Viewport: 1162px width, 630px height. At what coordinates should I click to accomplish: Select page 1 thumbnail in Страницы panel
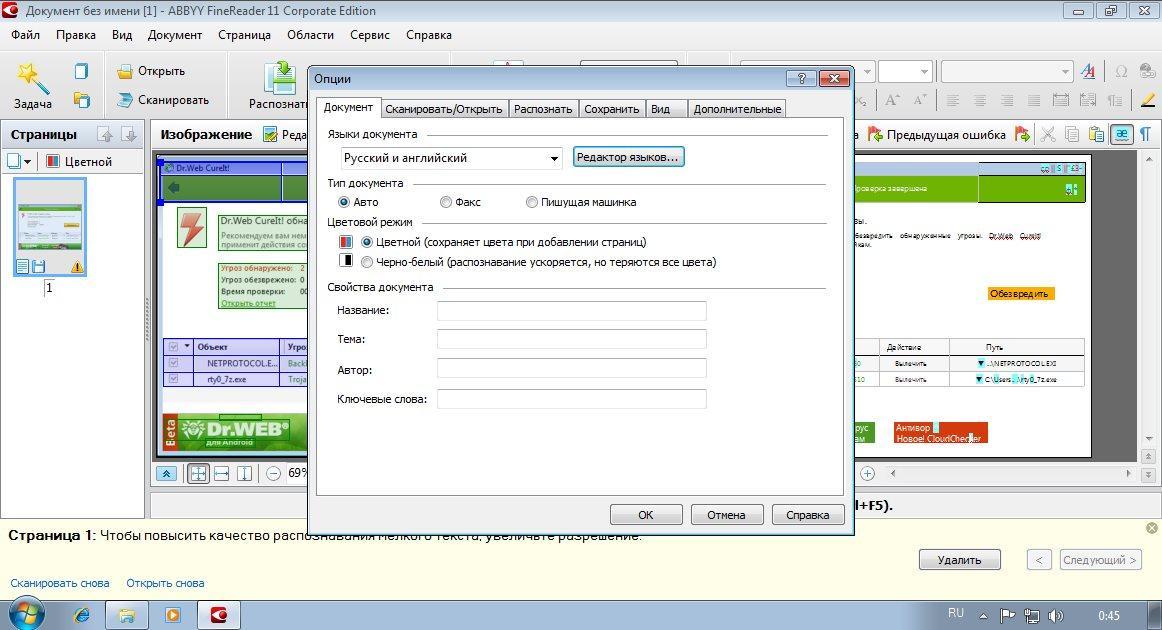pos(50,228)
